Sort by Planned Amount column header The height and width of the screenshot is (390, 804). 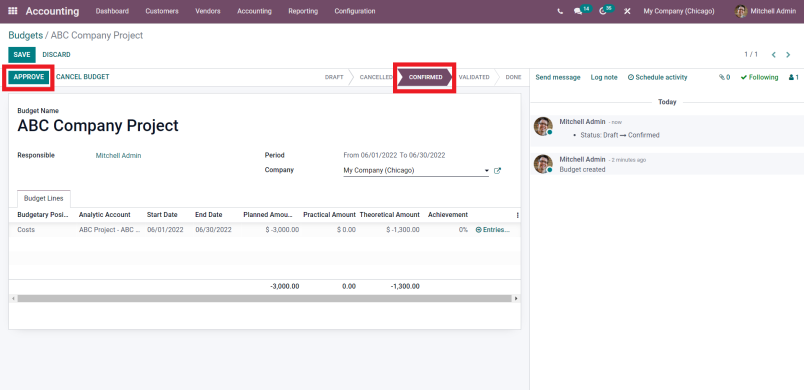tap(267, 215)
